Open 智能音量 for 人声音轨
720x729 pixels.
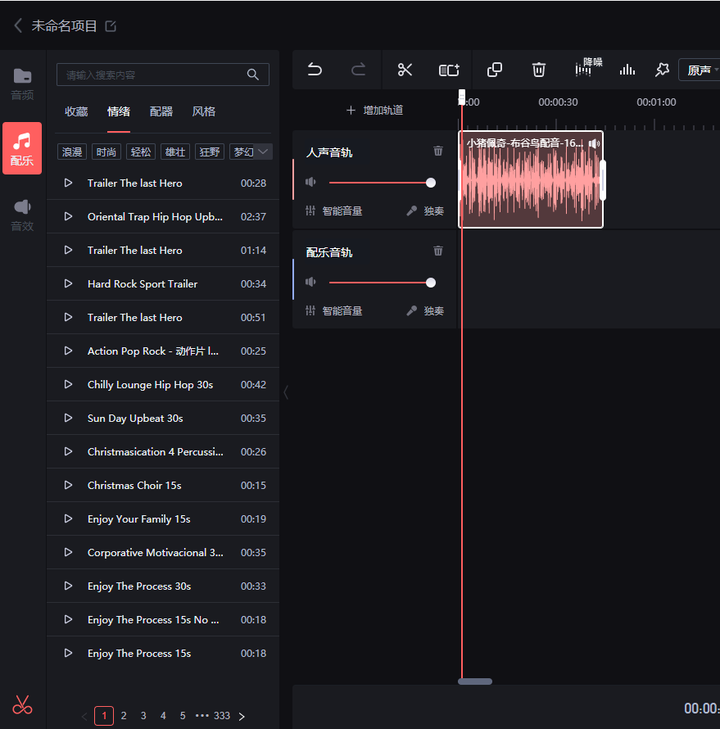tap(334, 211)
